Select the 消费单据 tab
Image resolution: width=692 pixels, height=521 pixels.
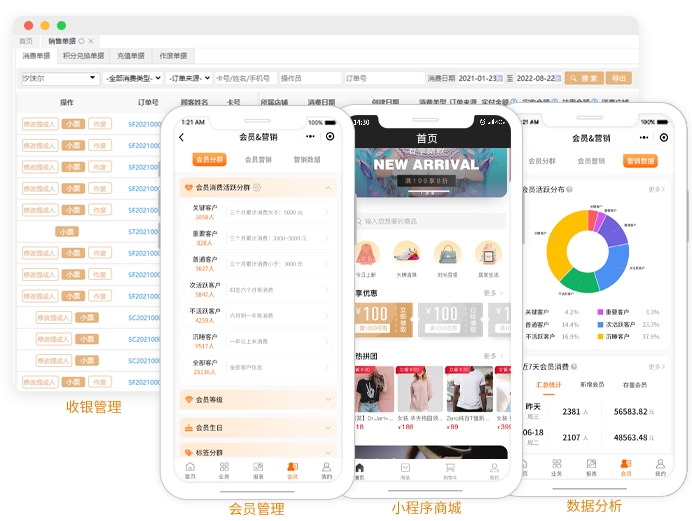coord(36,56)
